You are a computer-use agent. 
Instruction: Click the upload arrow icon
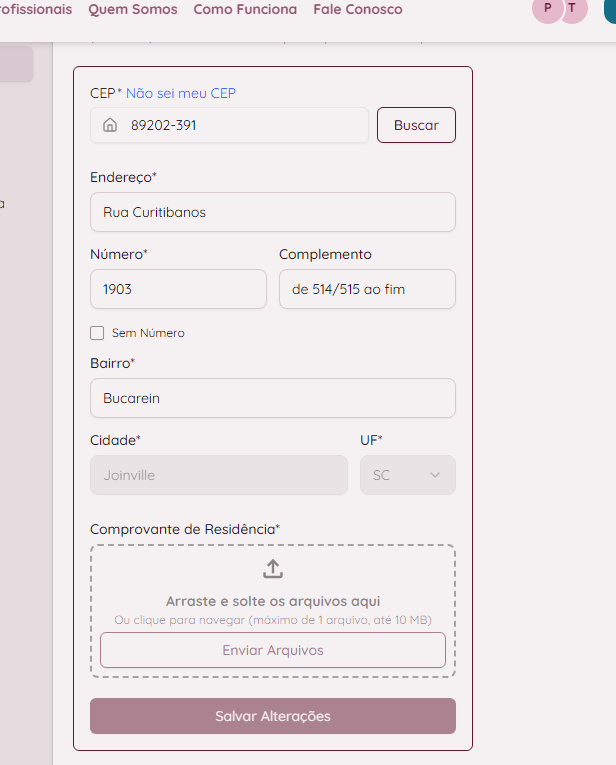273,569
